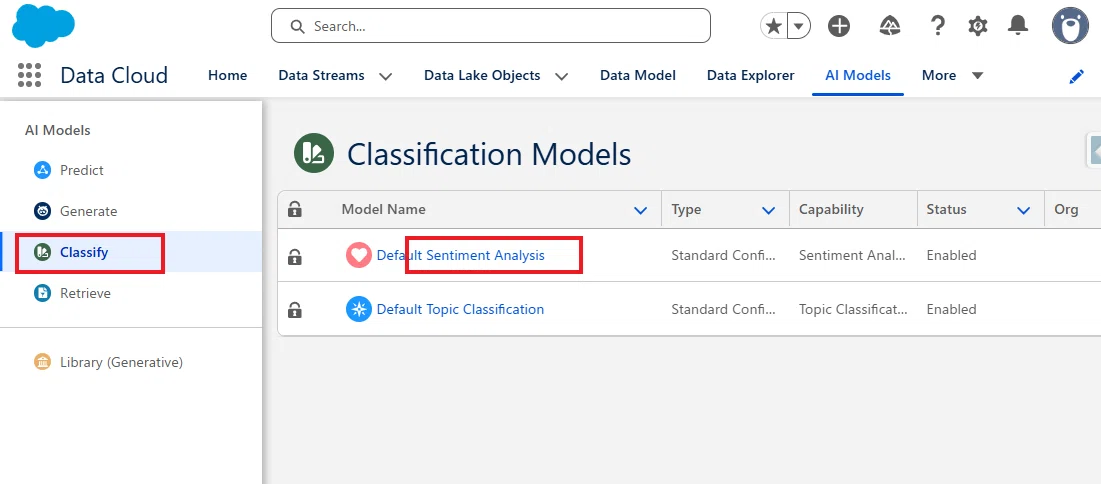Switch to the Data Explorer tab
1101x484 pixels.
(x=751, y=75)
